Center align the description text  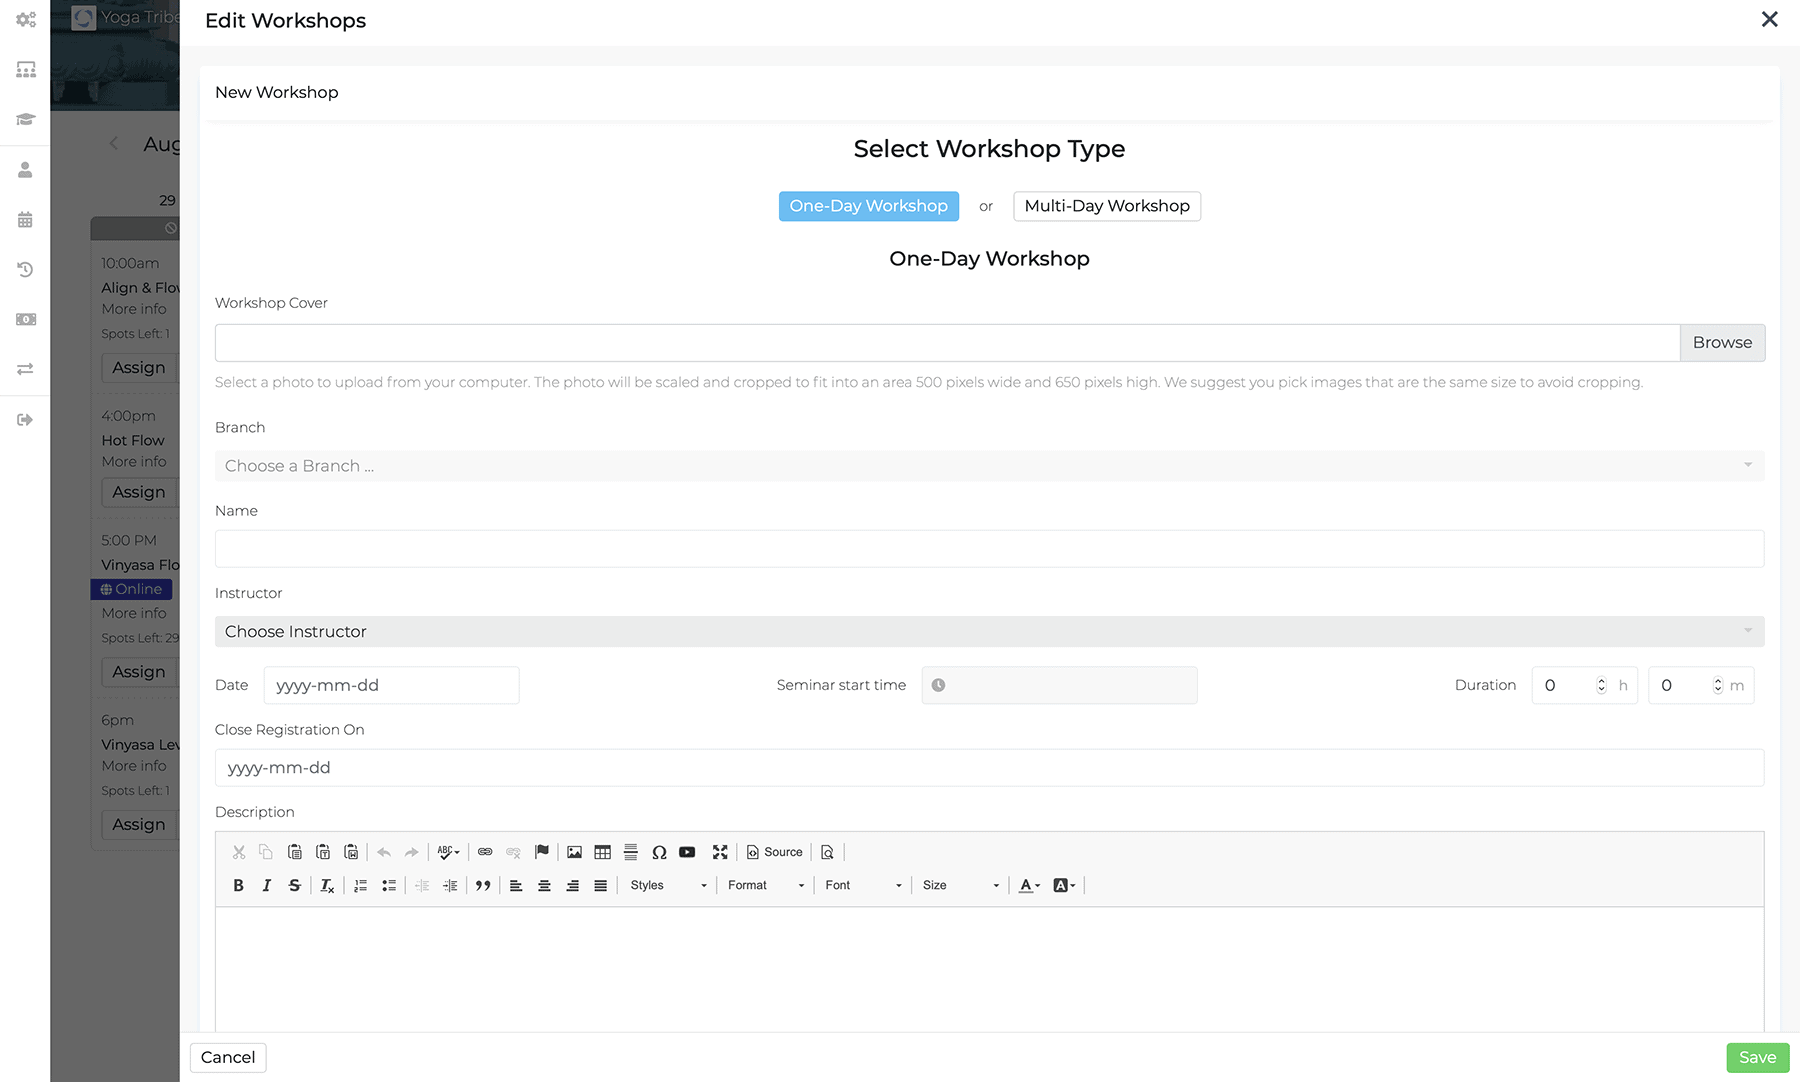tap(544, 885)
